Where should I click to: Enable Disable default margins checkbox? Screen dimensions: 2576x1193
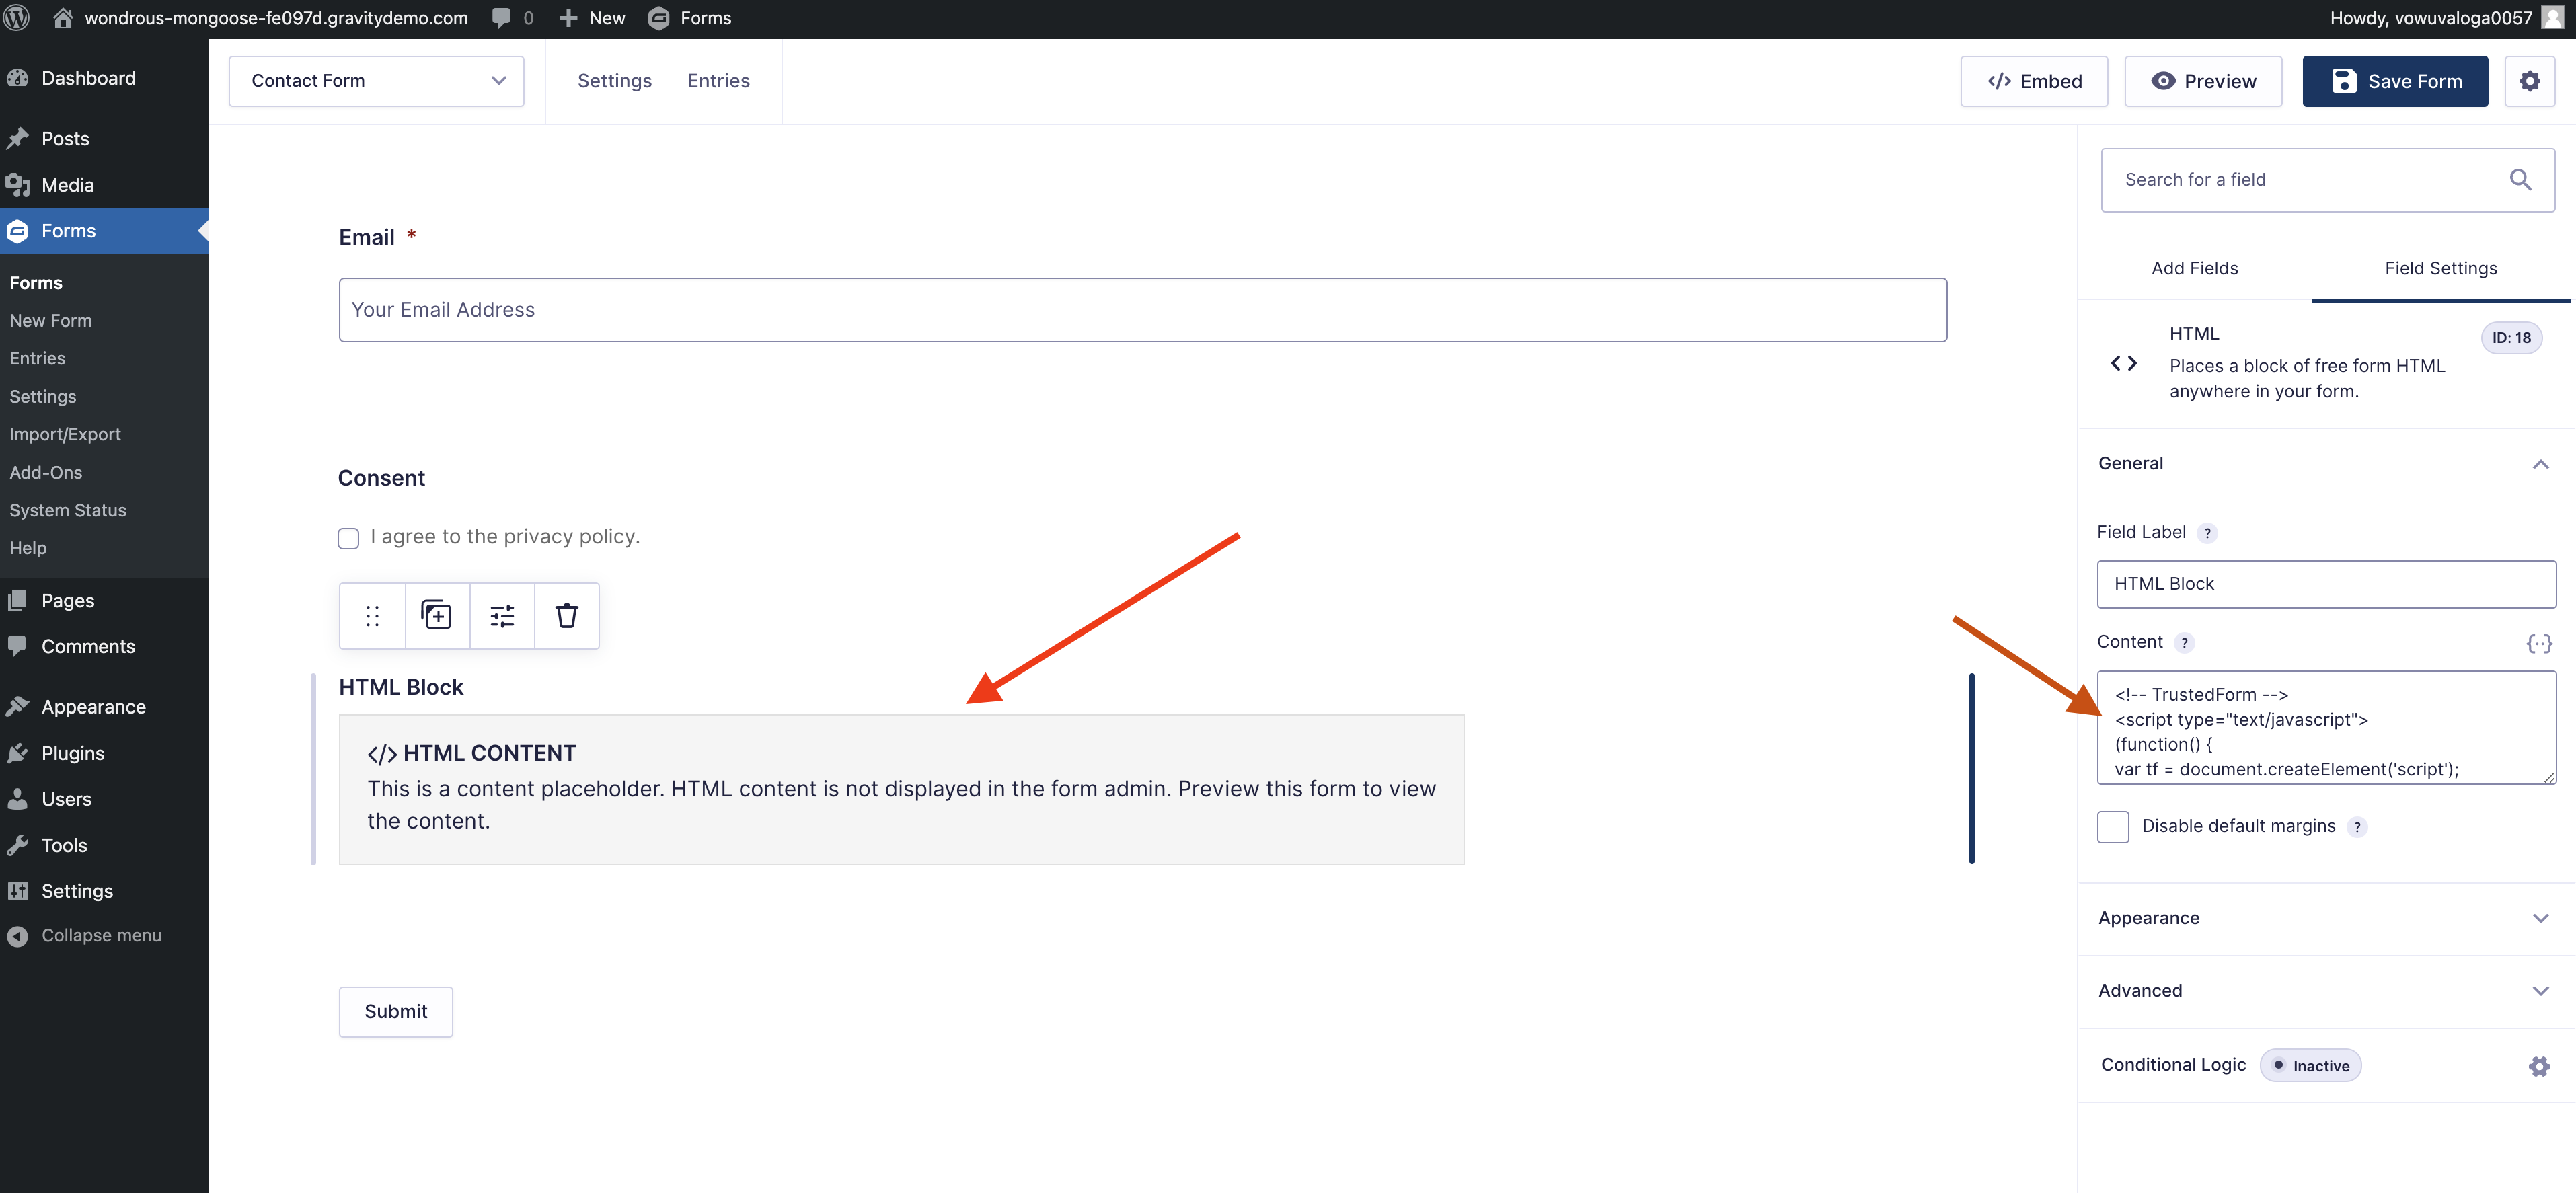tap(2113, 827)
